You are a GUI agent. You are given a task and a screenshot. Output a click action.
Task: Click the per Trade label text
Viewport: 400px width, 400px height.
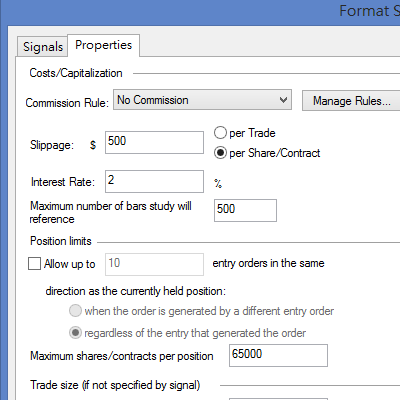pyautogui.click(x=252, y=133)
